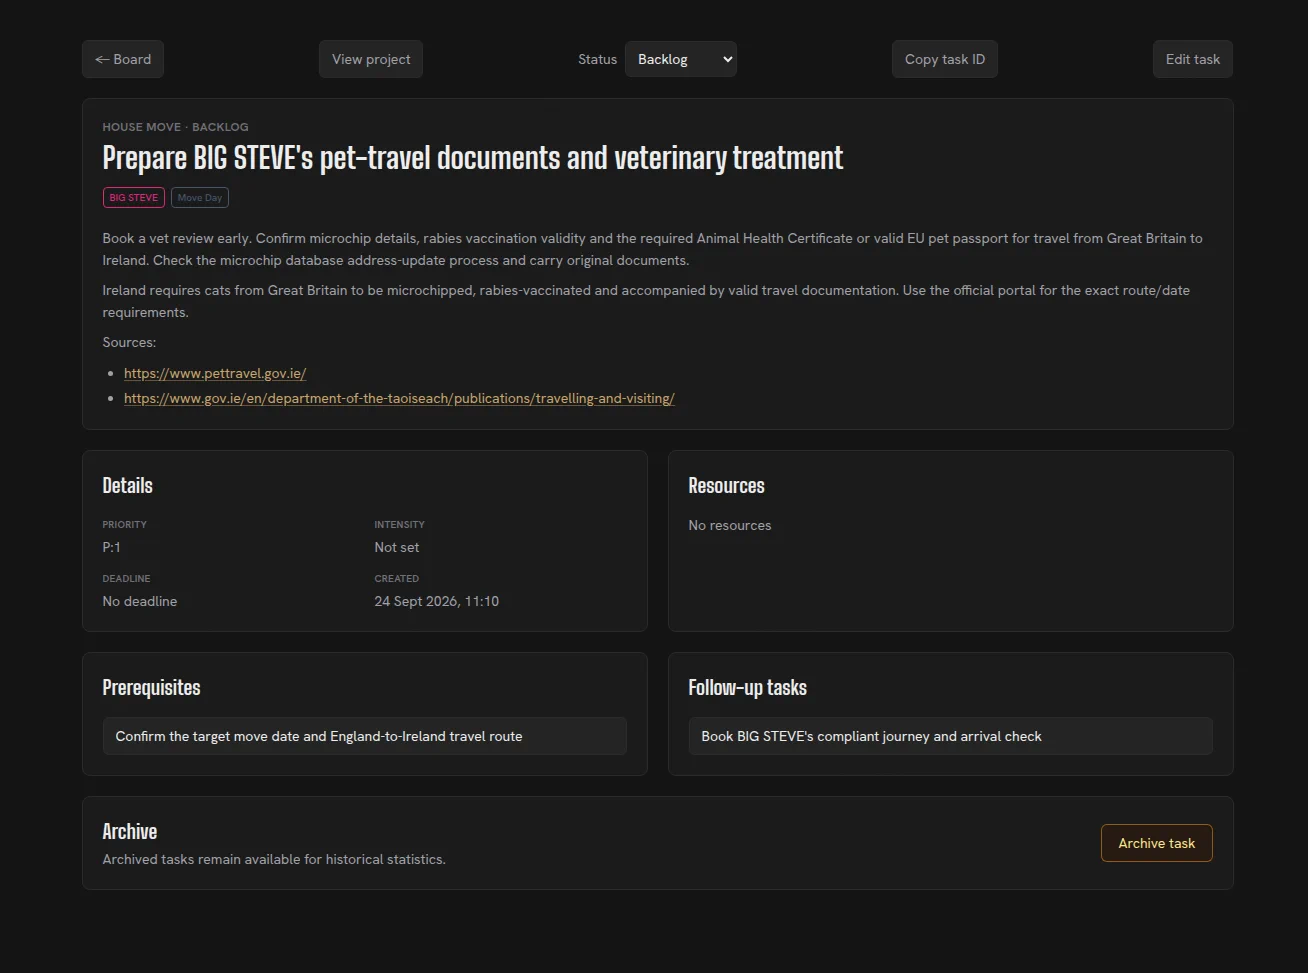This screenshot has width=1308, height=973.
Task: Click the HOUSE MOVE · BACKLOG breadcrumb
Action: coord(175,127)
